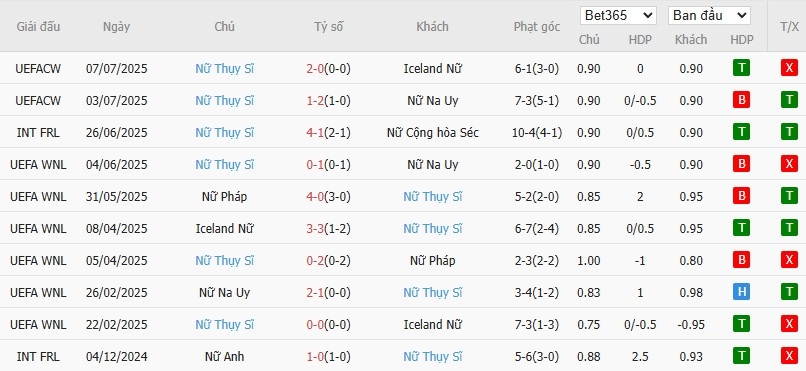The height and width of the screenshot is (371, 806).
Task: Expand the Ban đầu odds type dropdown
Action: pyautogui.click(x=709, y=15)
